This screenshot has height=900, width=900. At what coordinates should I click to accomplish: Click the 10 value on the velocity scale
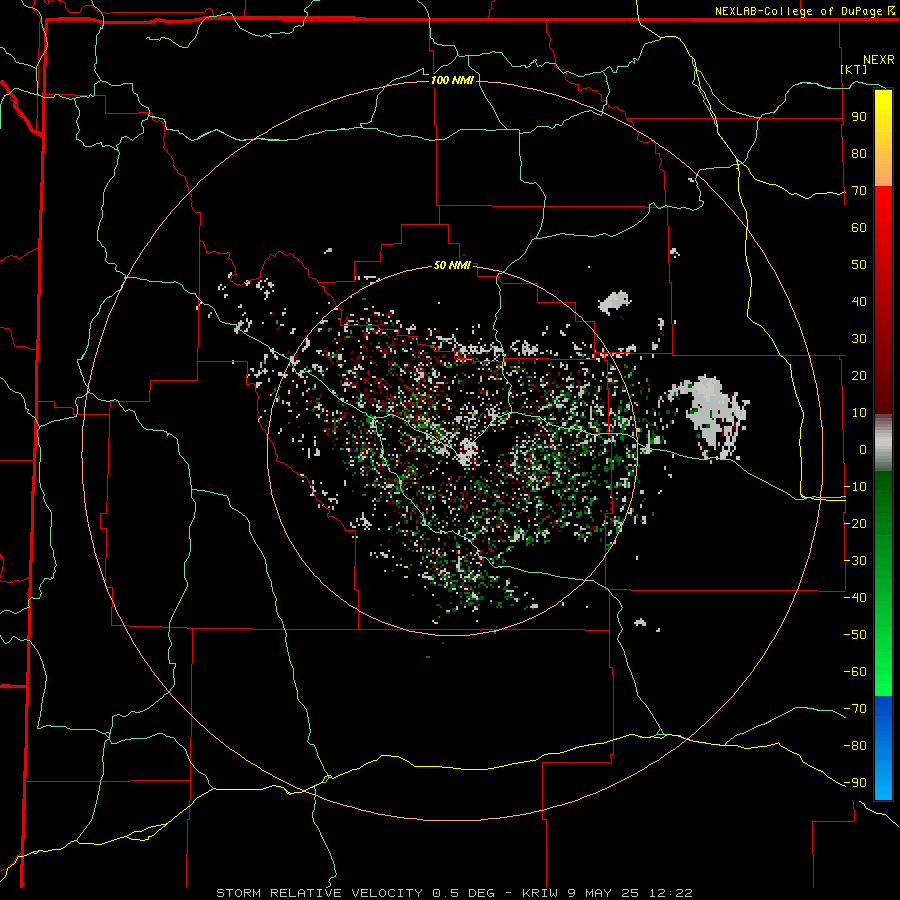pos(859,413)
